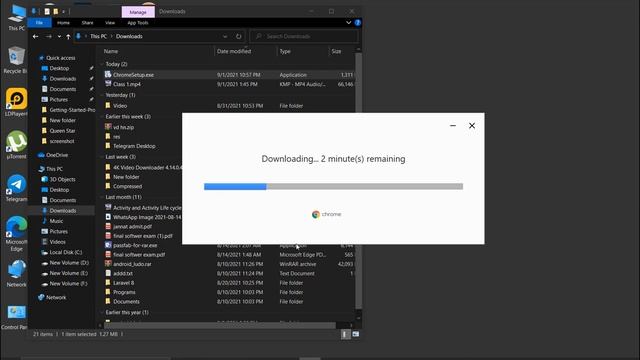Collapse the Today (2) group
The height and width of the screenshot is (360, 640).
pos(101,64)
